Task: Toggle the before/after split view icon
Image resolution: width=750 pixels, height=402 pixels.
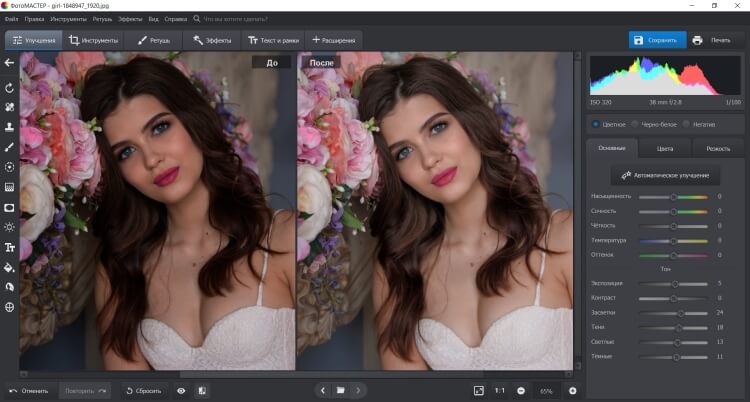Action: pyautogui.click(x=202, y=390)
